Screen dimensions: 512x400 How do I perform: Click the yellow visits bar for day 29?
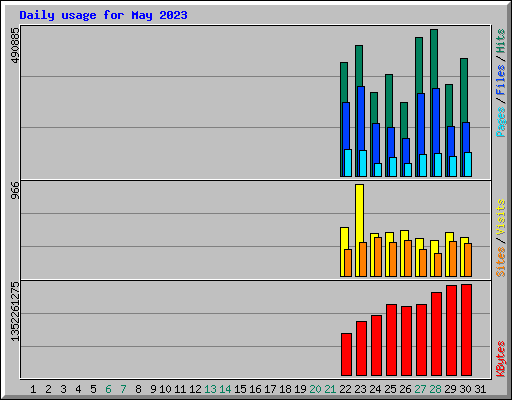(449, 237)
